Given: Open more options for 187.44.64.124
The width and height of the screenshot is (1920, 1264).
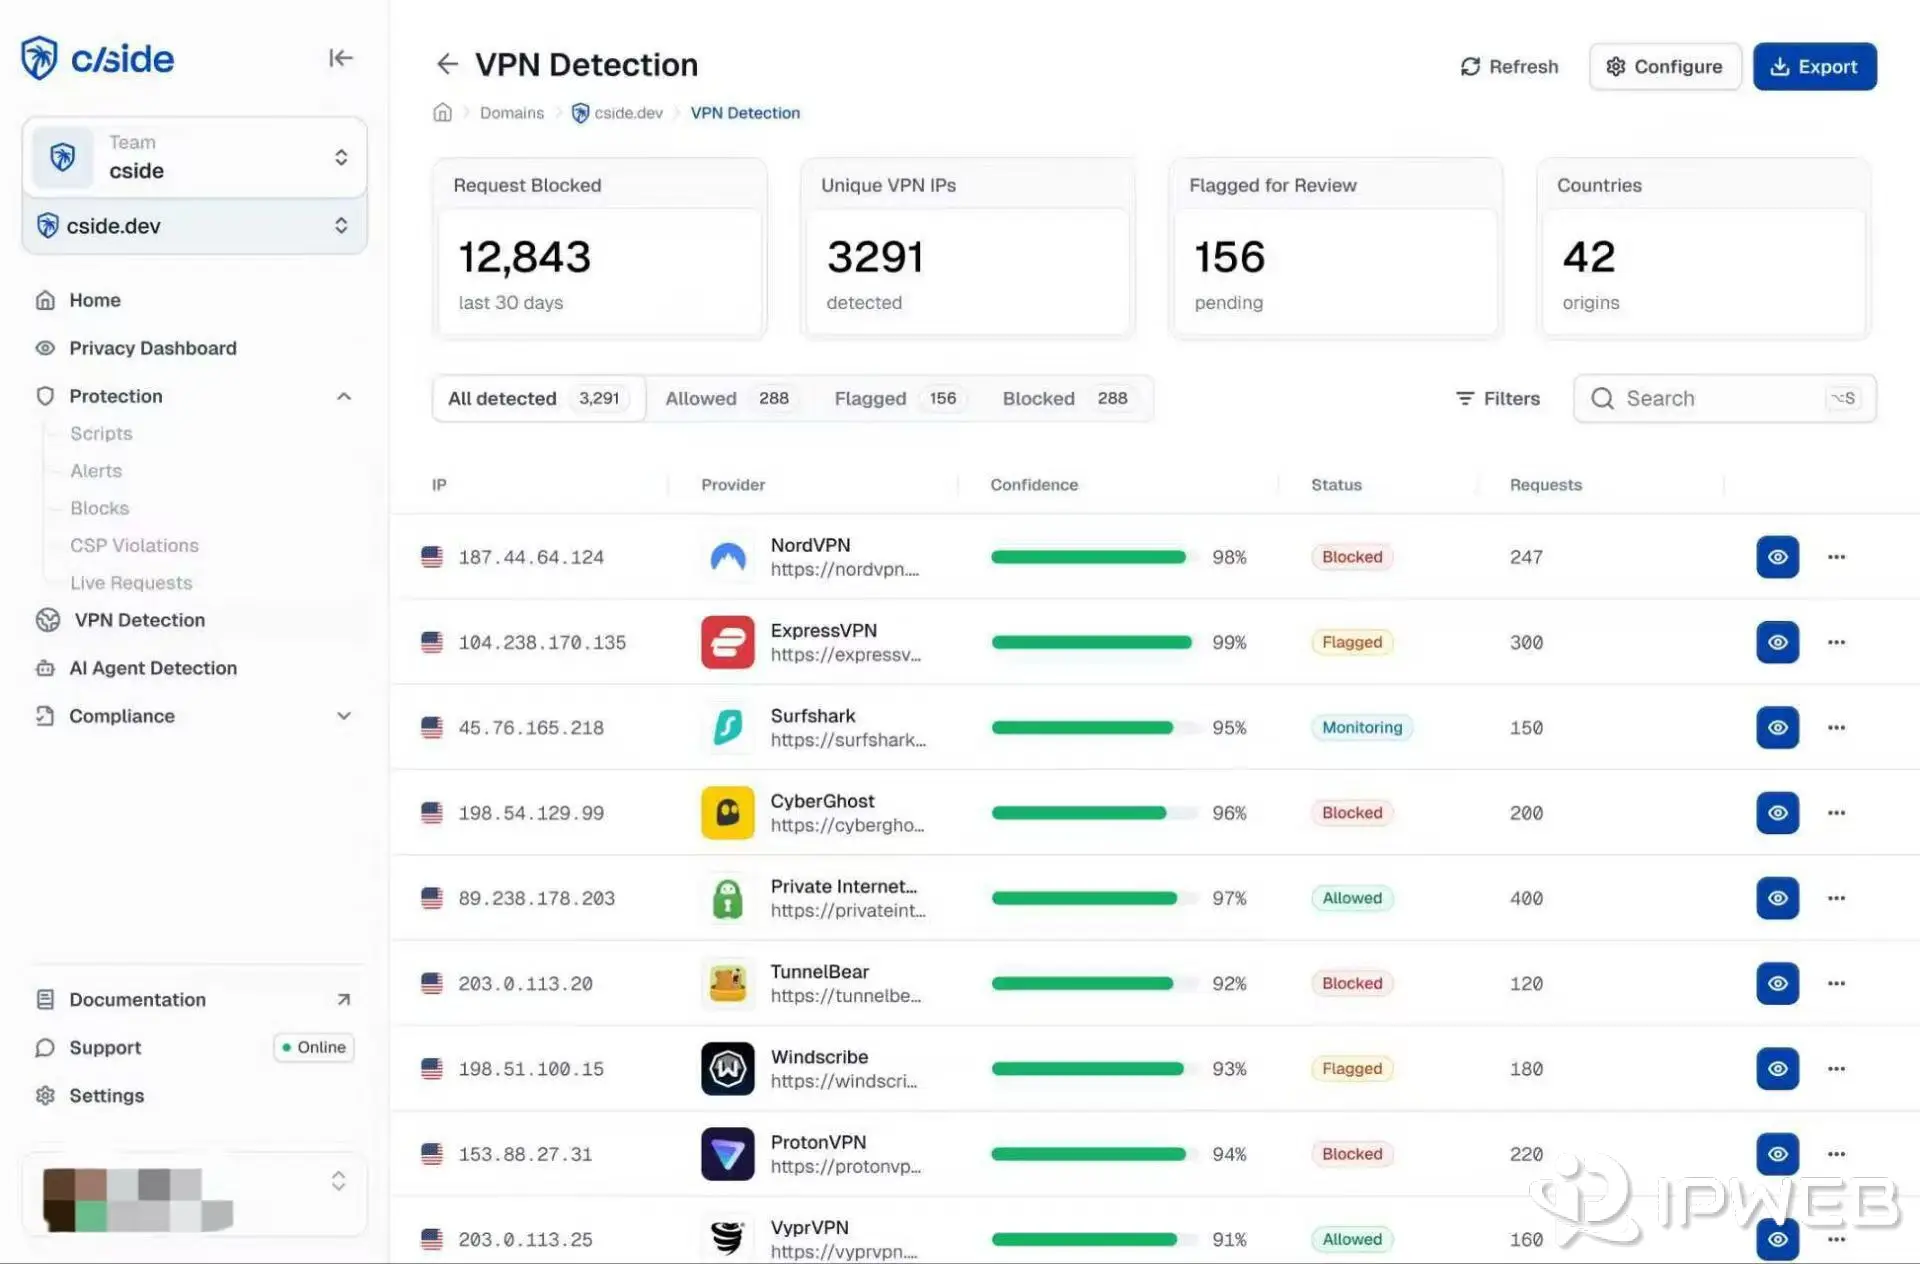Looking at the screenshot, I should pyautogui.click(x=1836, y=557).
